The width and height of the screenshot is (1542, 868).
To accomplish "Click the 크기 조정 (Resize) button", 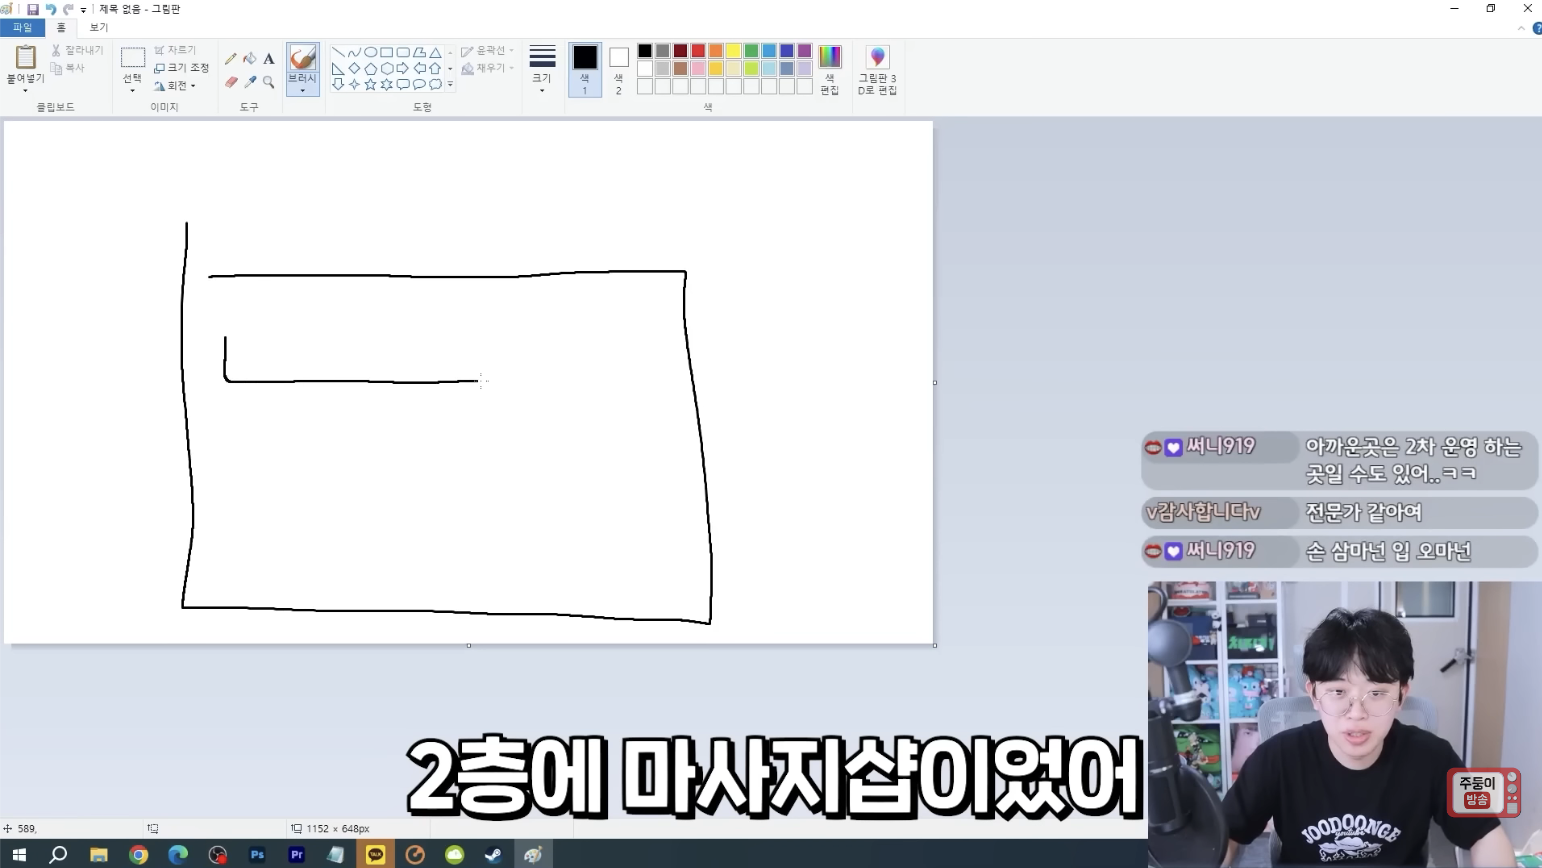I will [x=182, y=68].
